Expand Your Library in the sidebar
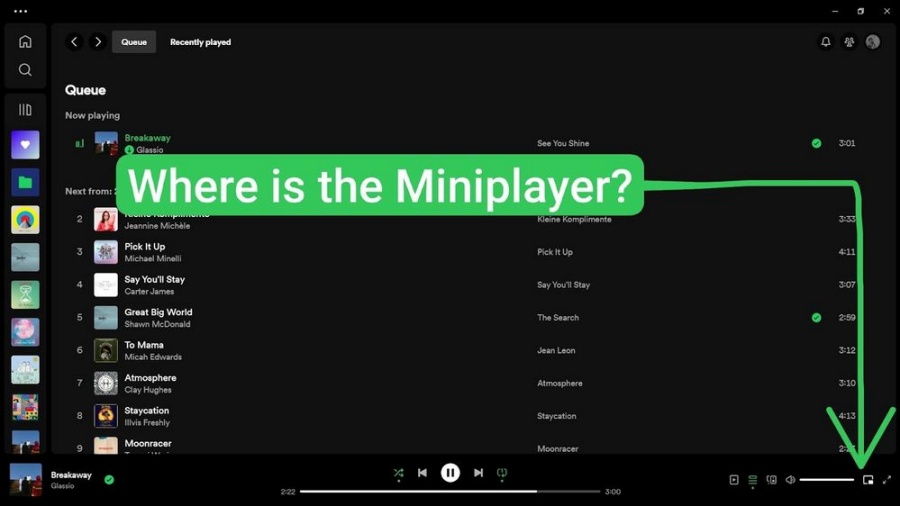Viewport: 900px width, 506px height. tap(25, 110)
